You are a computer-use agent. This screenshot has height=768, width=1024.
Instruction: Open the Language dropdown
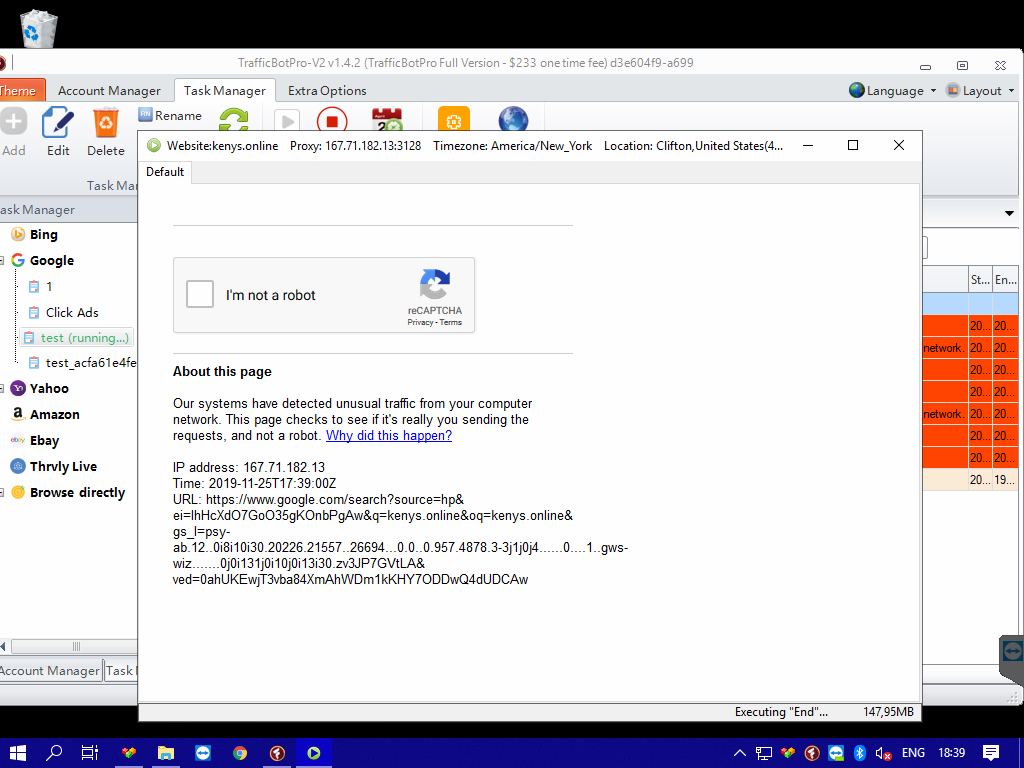coord(892,90)
